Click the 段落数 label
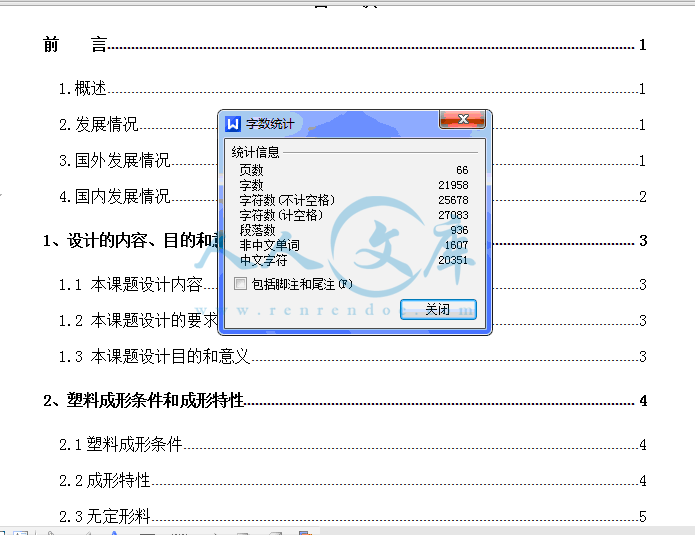695x535 pixels. tap(257, 230)
